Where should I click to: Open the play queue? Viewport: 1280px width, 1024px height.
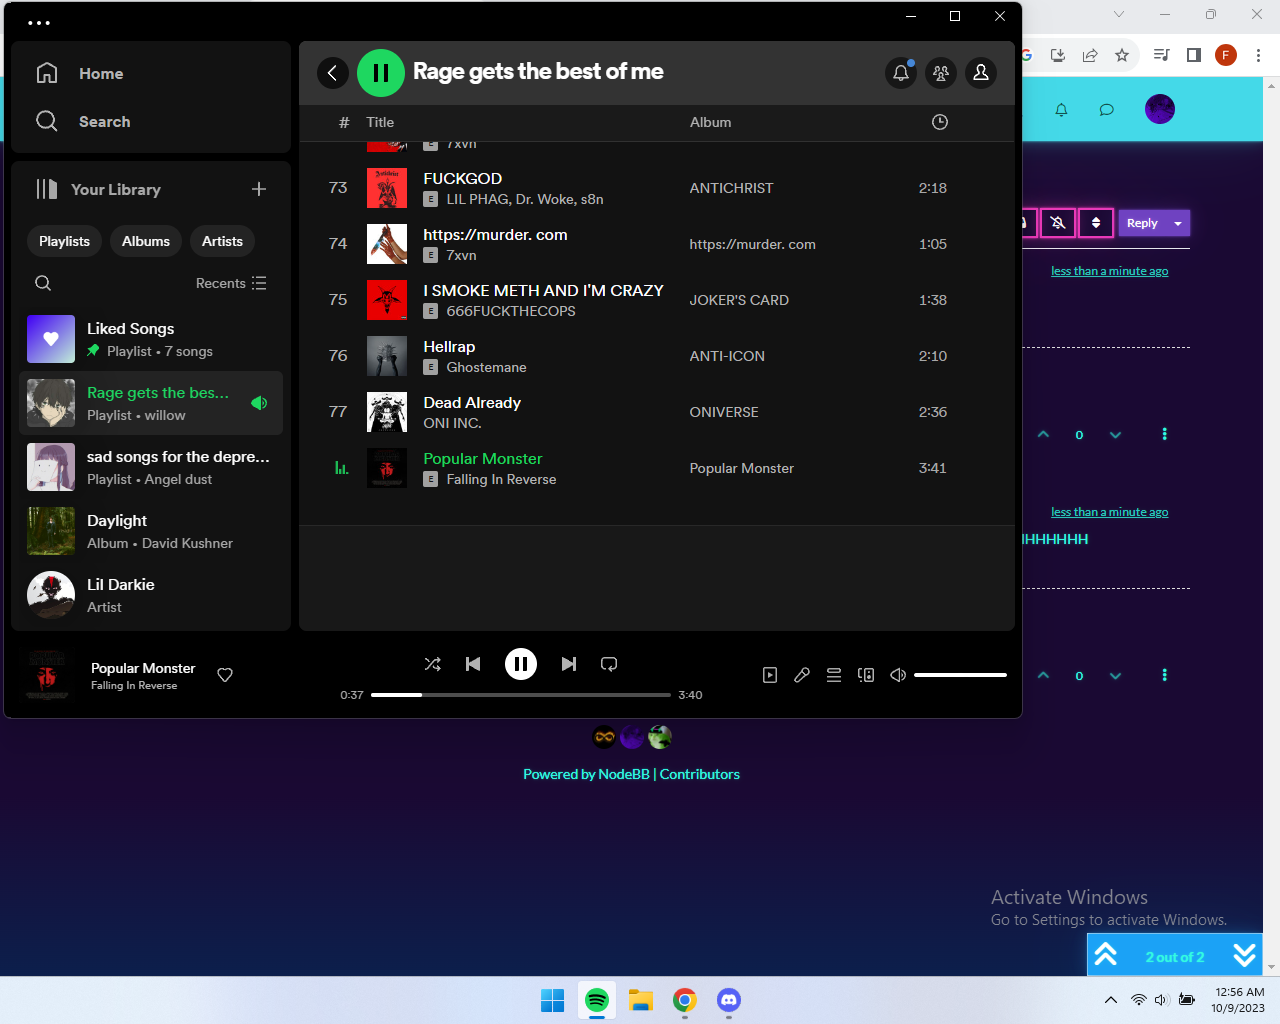click(x=834, y=675)
